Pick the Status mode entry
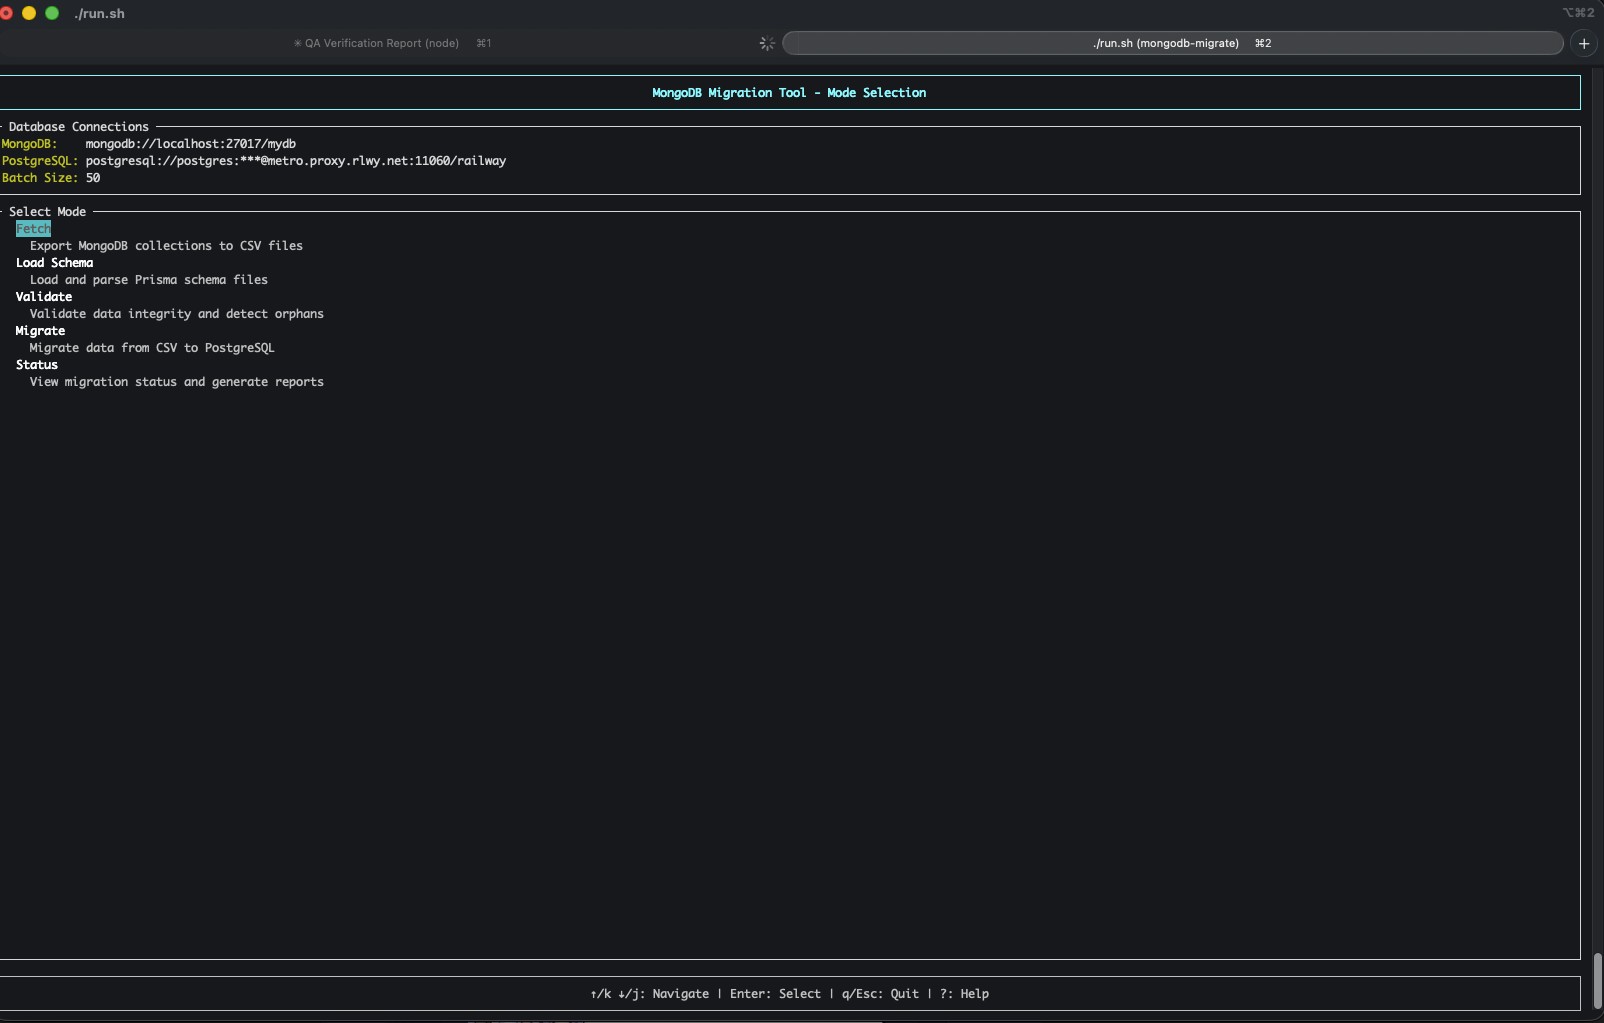Viewport: 1604px width, 1023px height. 37,365
